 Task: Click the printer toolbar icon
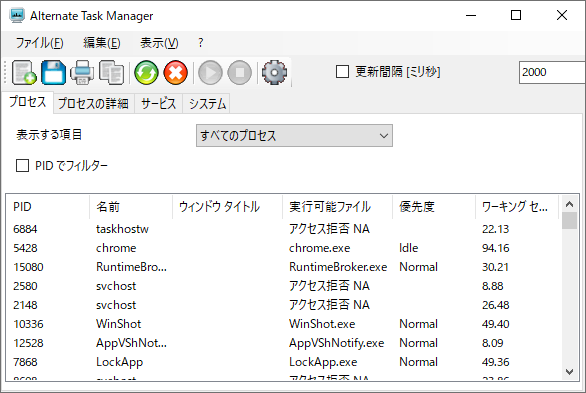(x=82, y=72)
